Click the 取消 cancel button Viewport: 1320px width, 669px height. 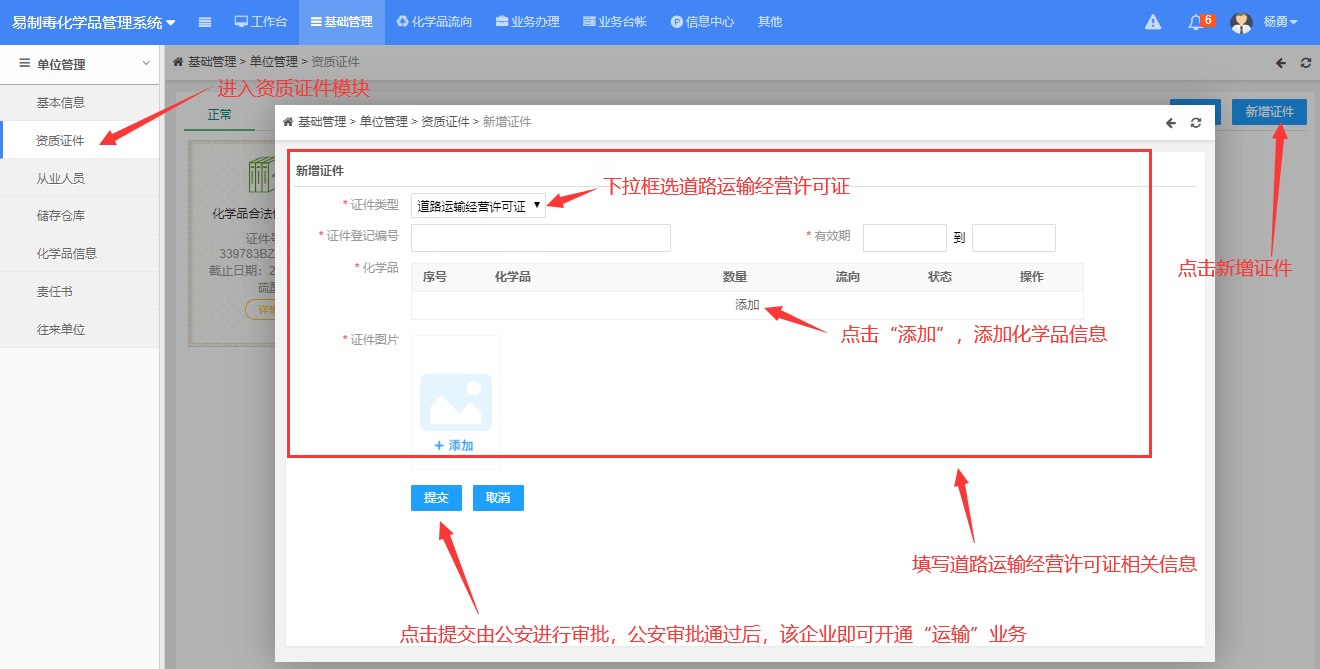coord(498,498)
